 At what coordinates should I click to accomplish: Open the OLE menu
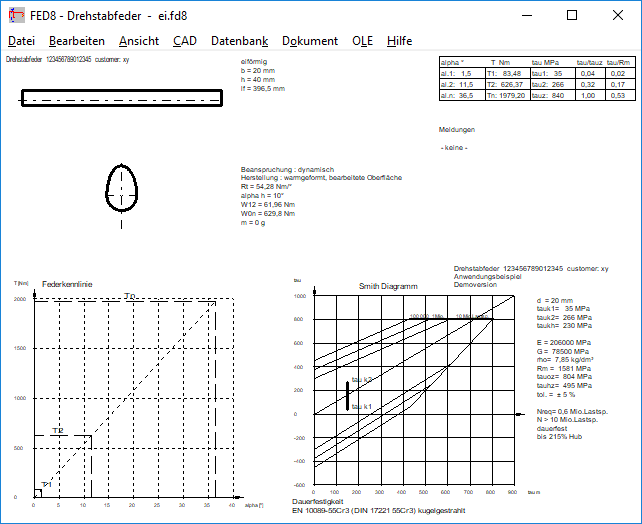coord(362,41)
